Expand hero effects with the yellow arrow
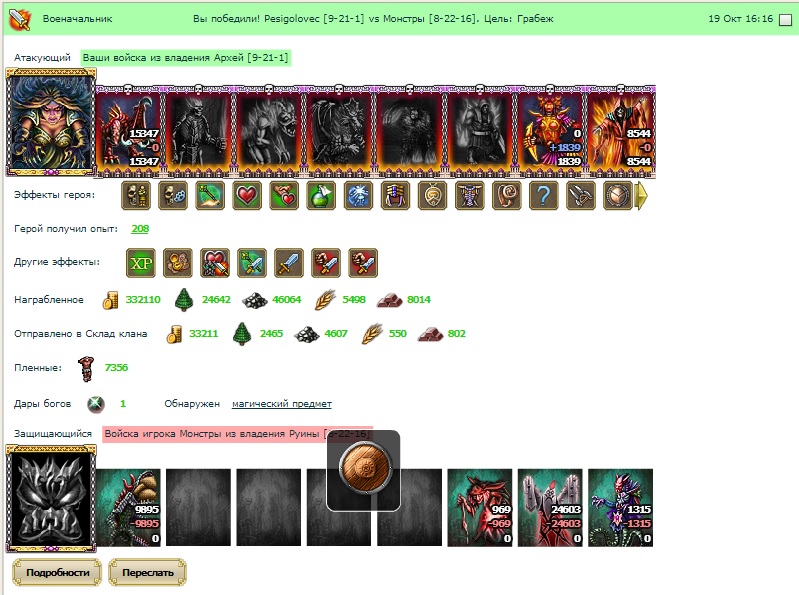Viewport: 799px width, 595px height. 643,196
